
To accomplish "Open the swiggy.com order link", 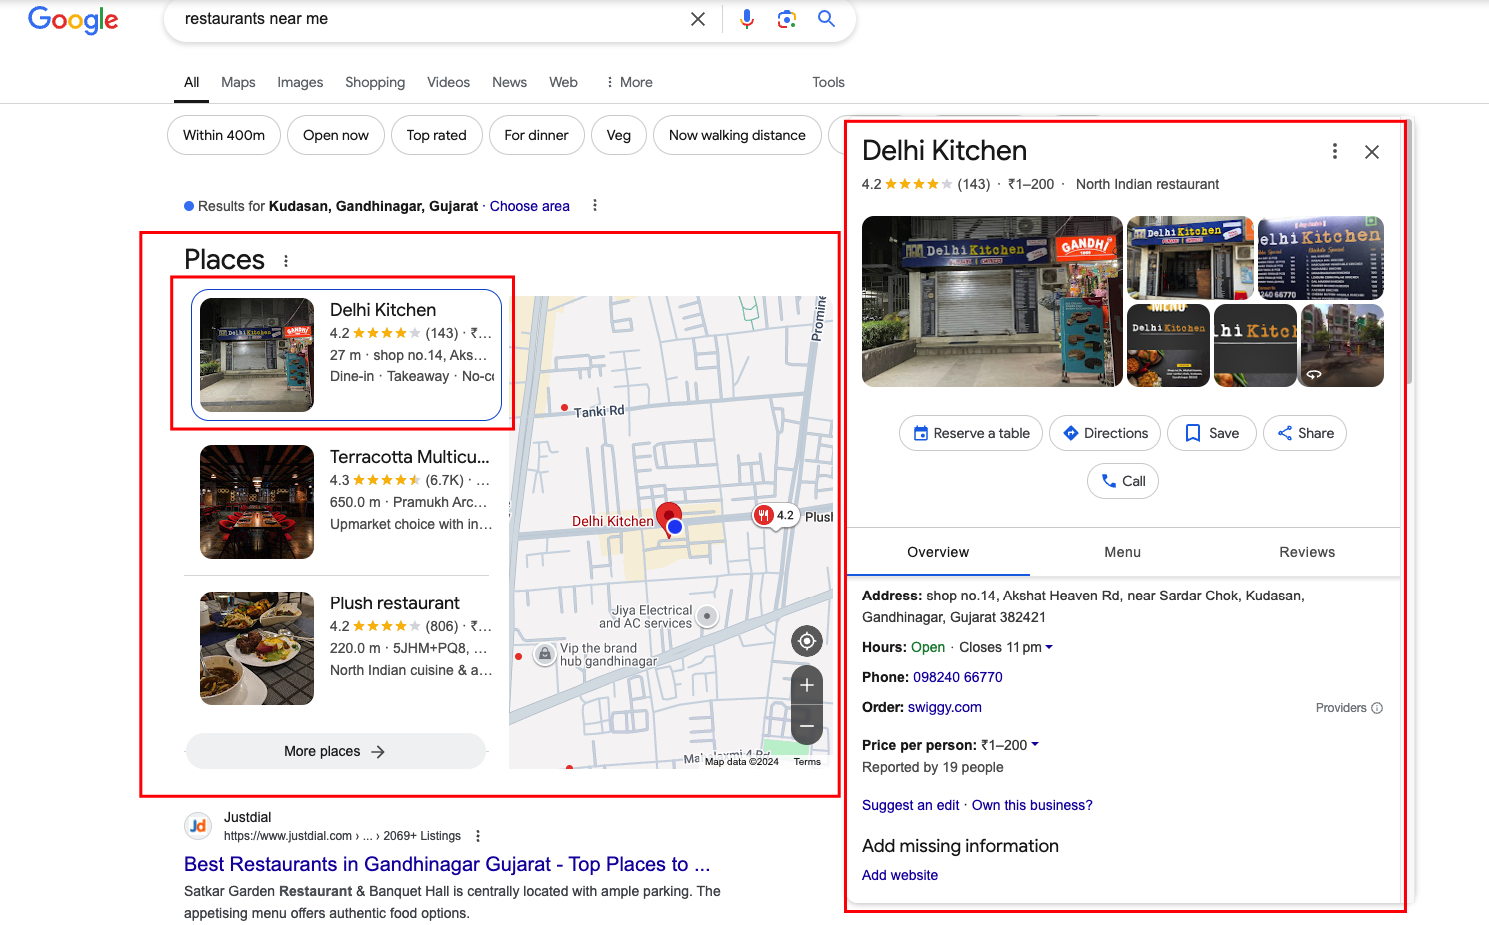I will [x=945, y=707].
